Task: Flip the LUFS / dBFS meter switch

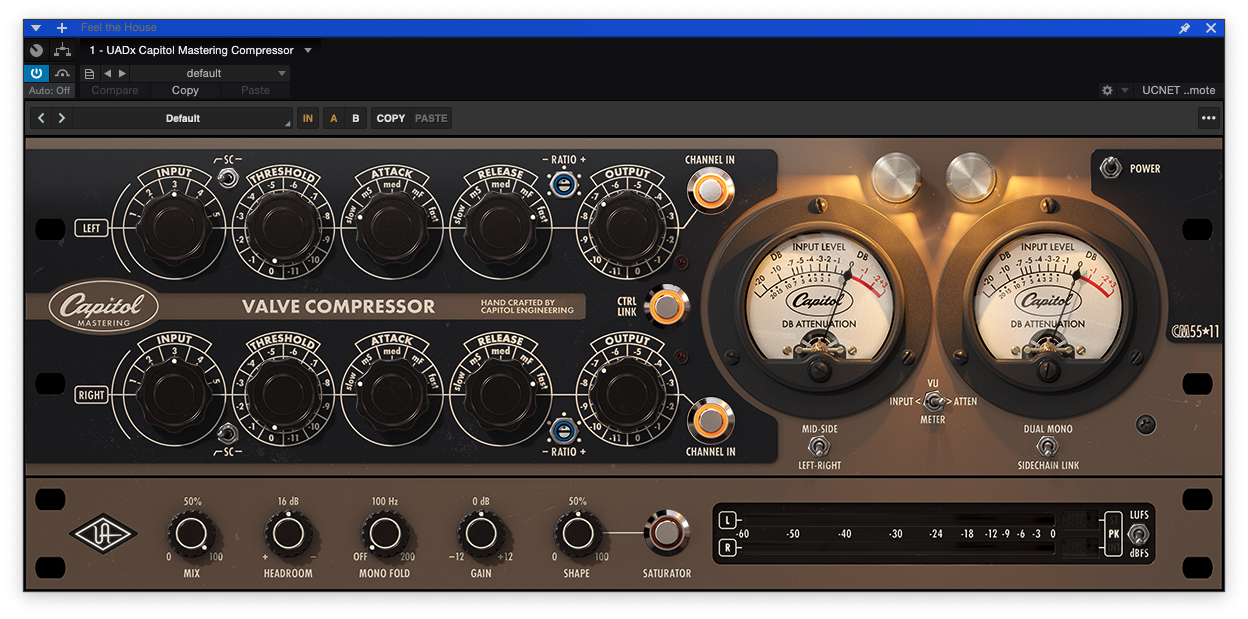Action: tap(1138, 535)
